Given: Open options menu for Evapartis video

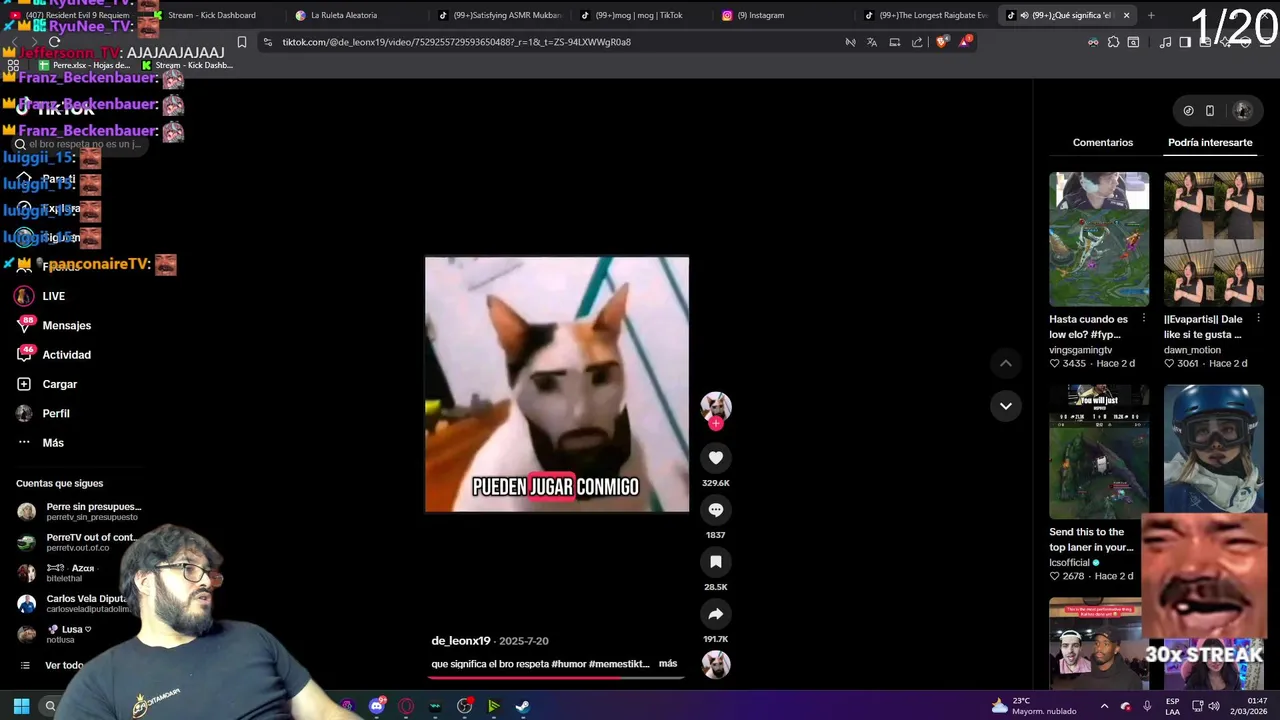Looking at the screenshot, I should click(1259, 319).
